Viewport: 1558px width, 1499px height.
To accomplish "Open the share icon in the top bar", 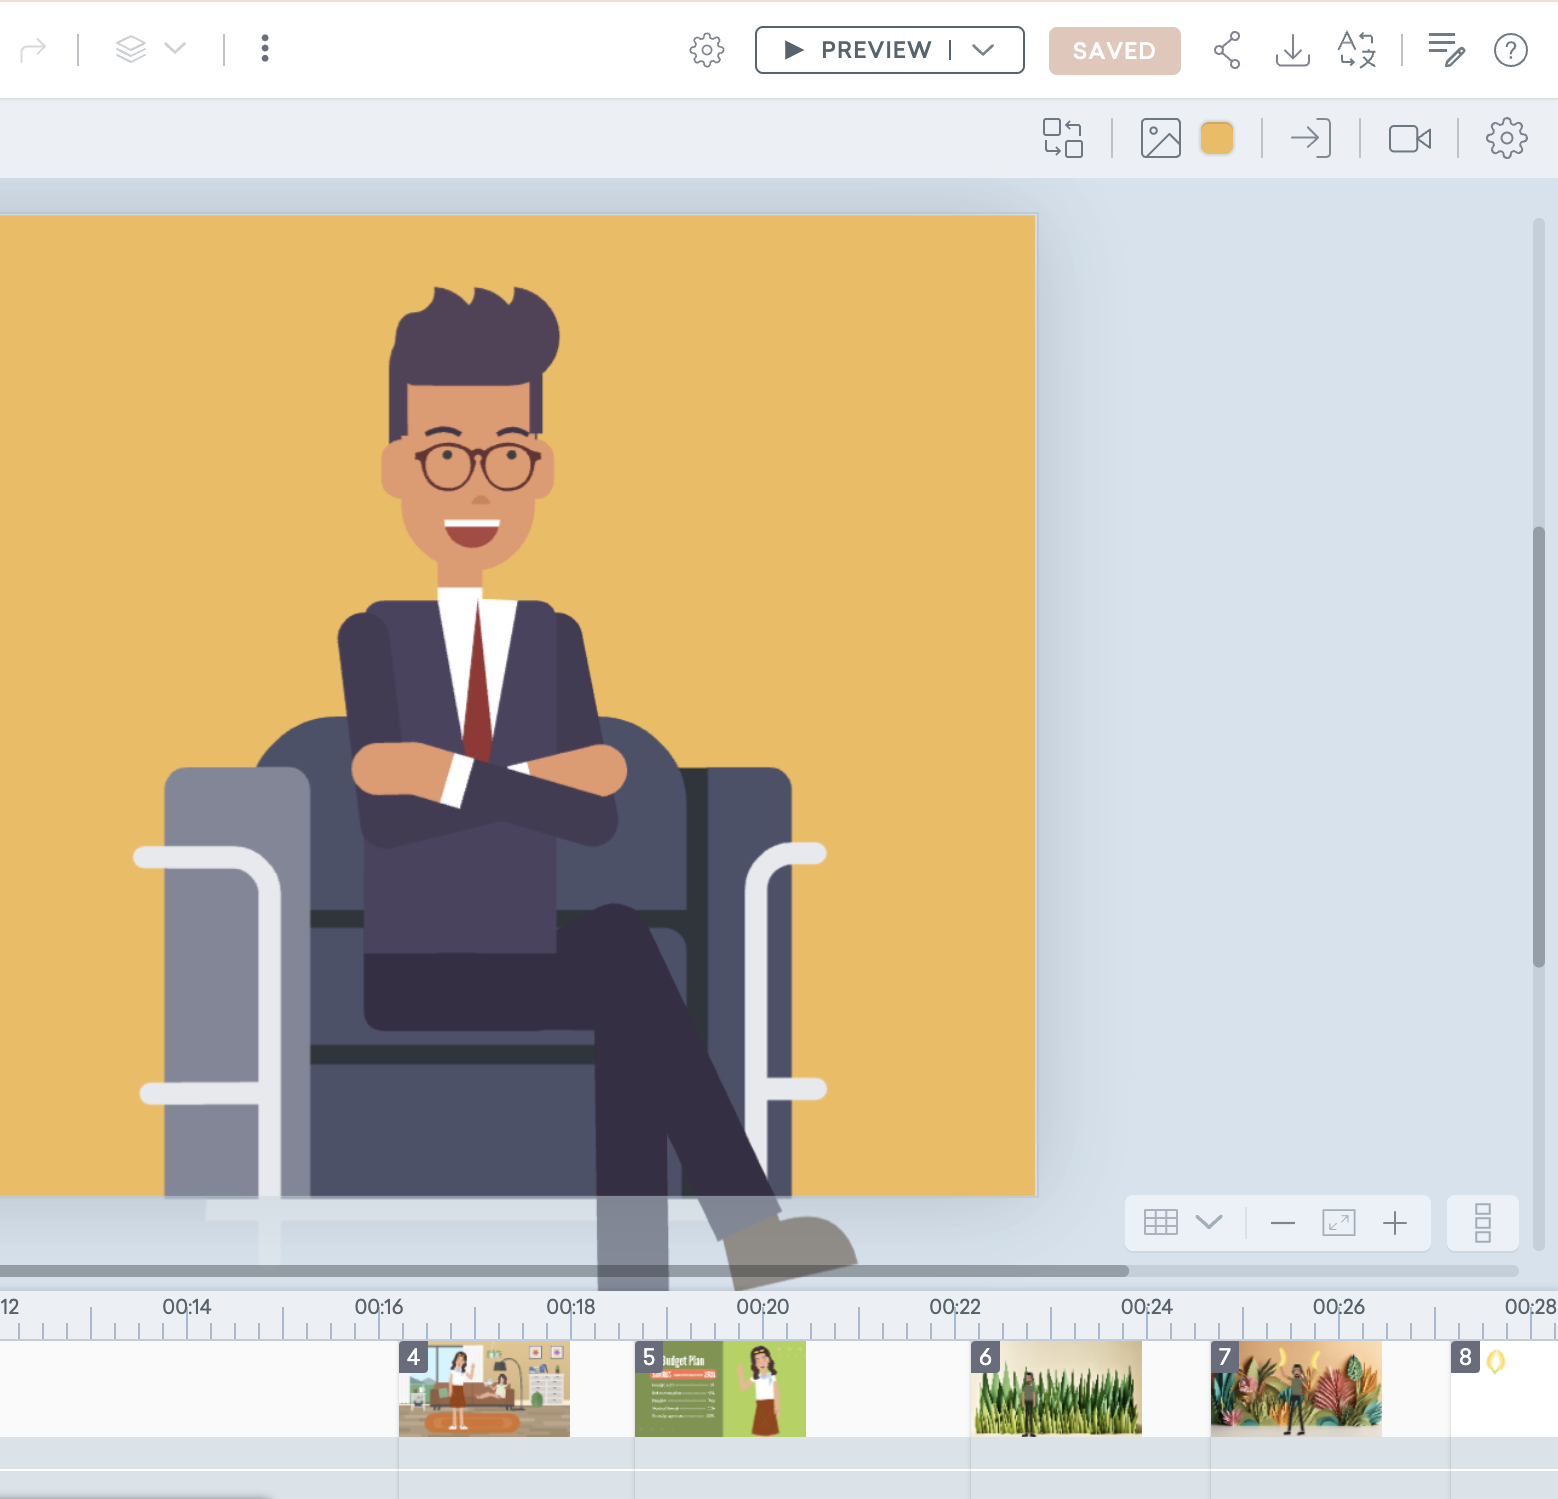I will (1226, 50).
